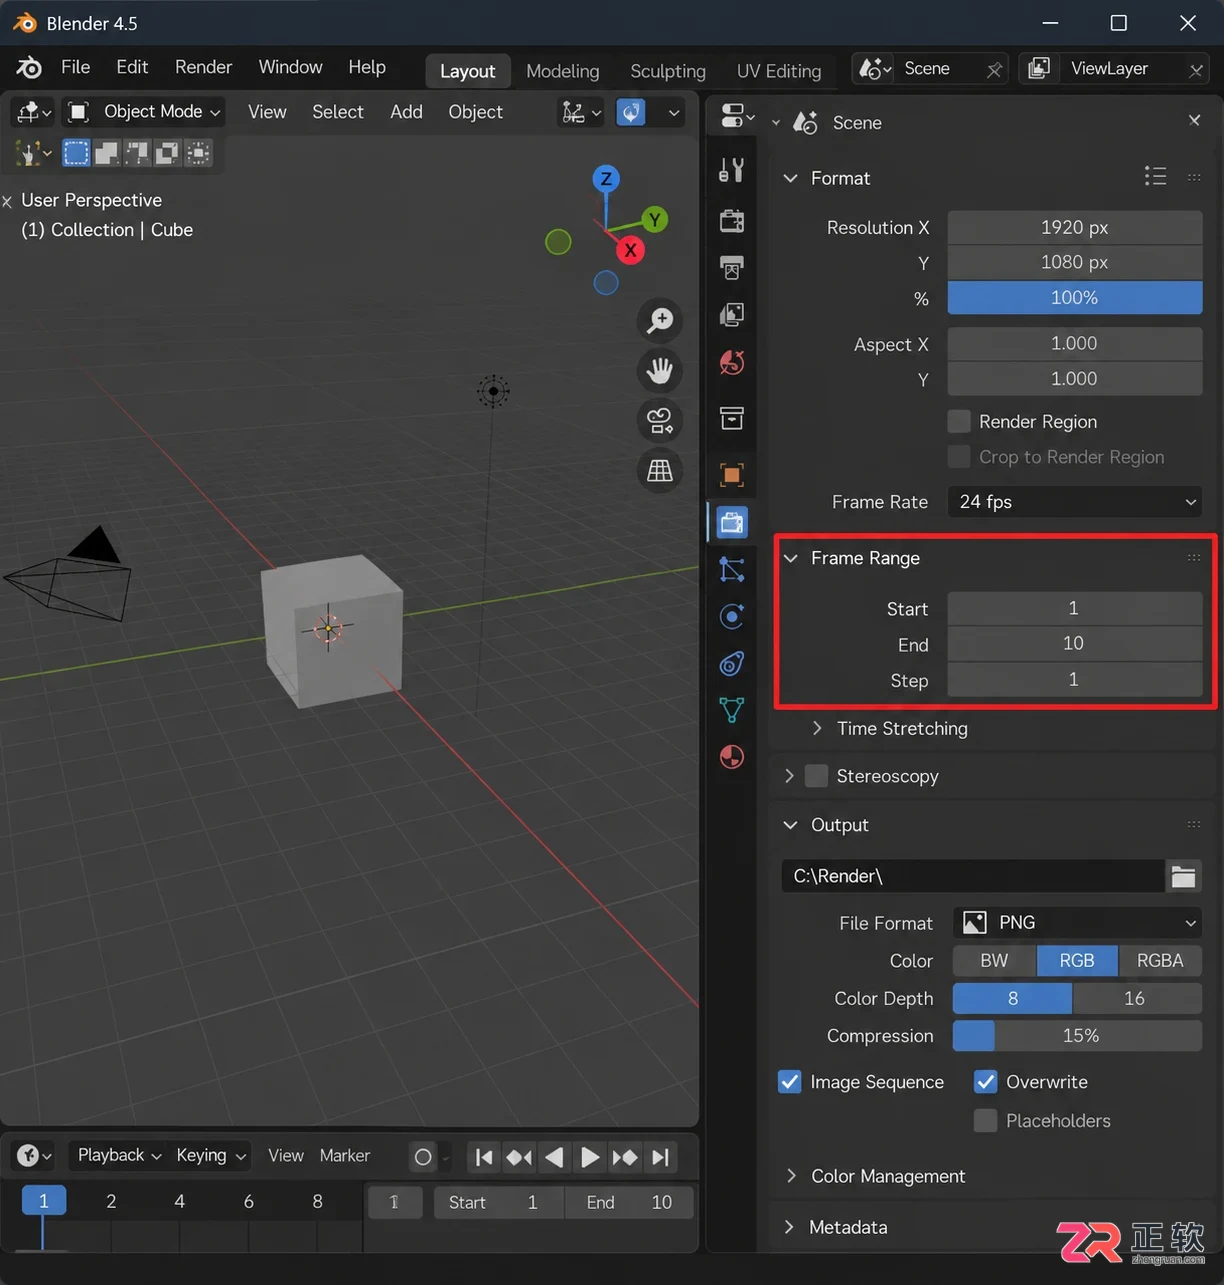Enable Render Region checkbox
The height and width of the screenshot is (1285, 1224).
point(959,421)
